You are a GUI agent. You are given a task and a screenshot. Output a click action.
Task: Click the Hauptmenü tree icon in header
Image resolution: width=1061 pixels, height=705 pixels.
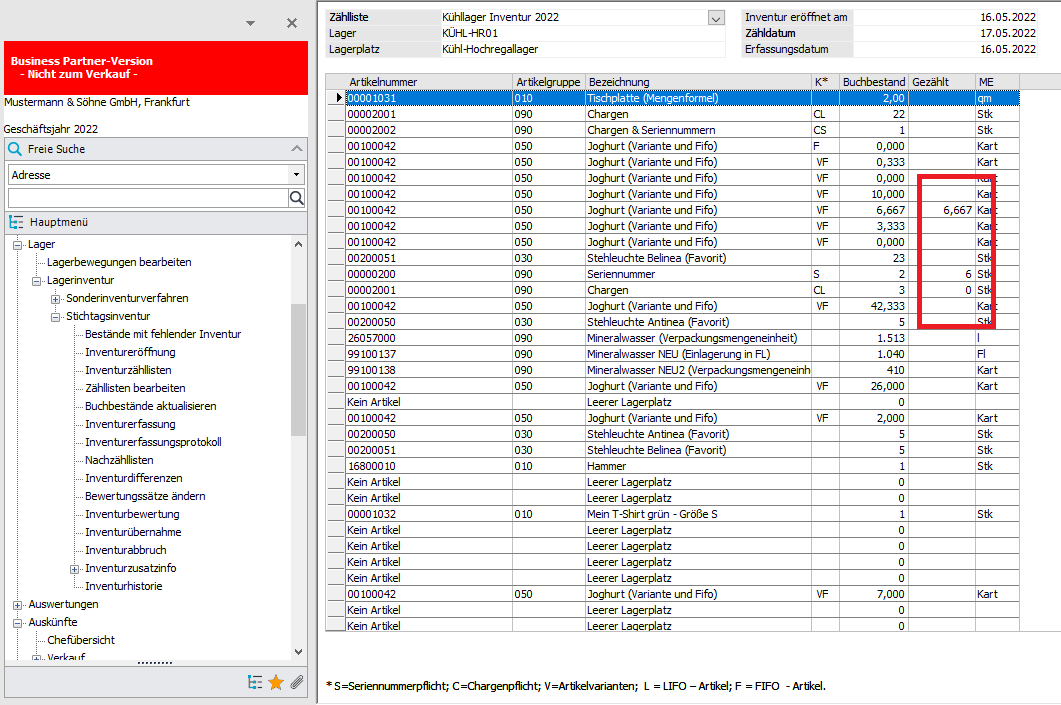pos(16,222)
